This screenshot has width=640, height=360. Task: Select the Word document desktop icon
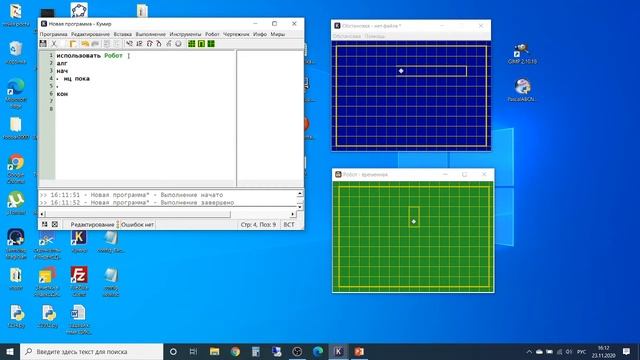(x=78, y=320)
